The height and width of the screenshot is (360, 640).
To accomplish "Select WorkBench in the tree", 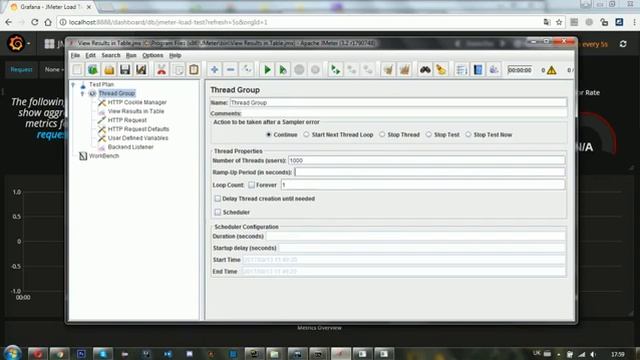I will tap(104, 156).
